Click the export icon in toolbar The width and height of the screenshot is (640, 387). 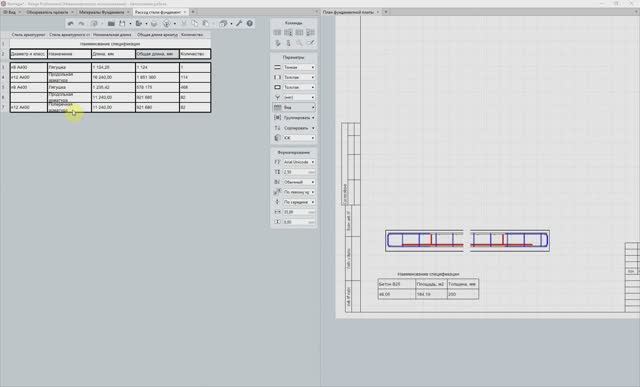[x=139, y=24]
